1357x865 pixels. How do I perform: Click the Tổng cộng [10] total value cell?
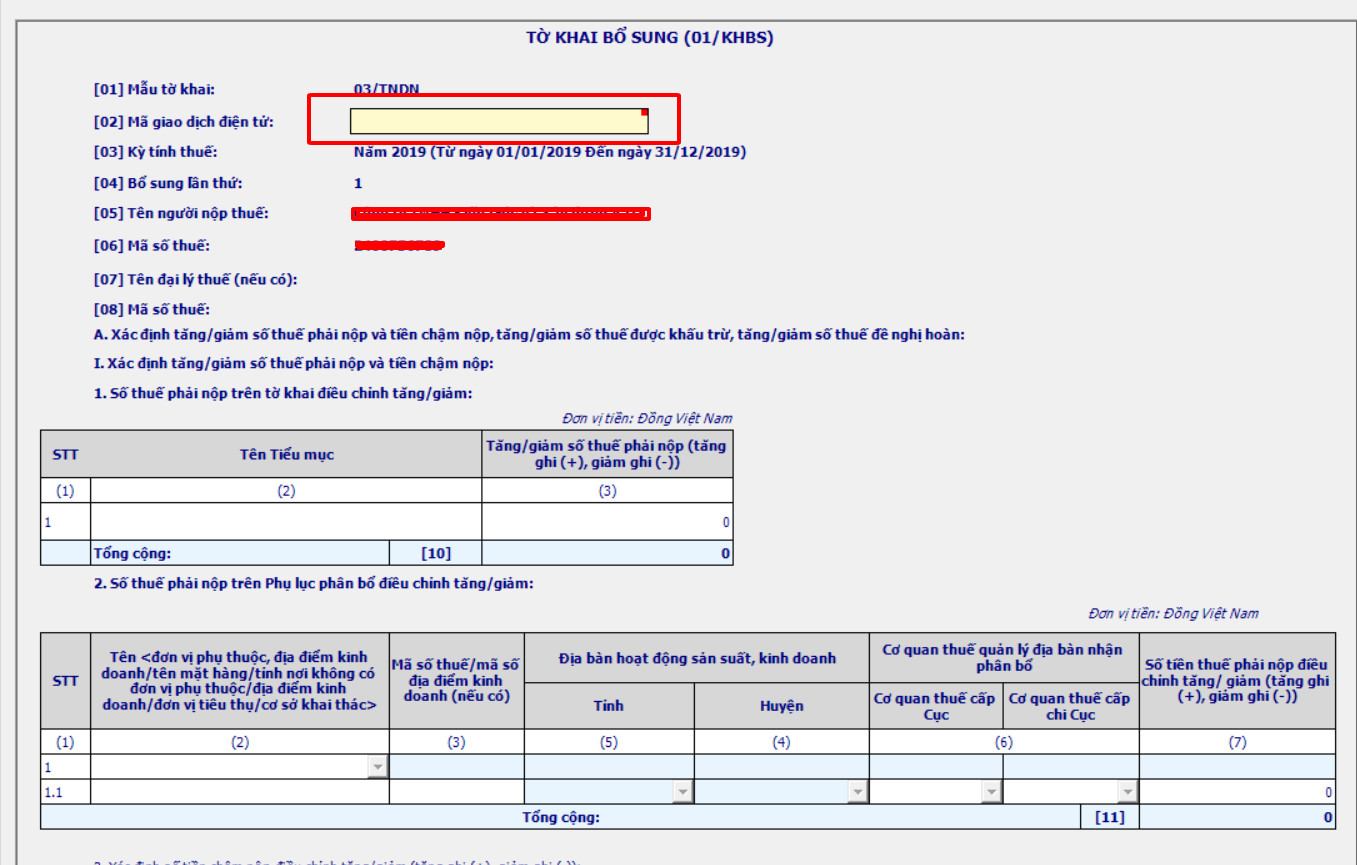607,553
